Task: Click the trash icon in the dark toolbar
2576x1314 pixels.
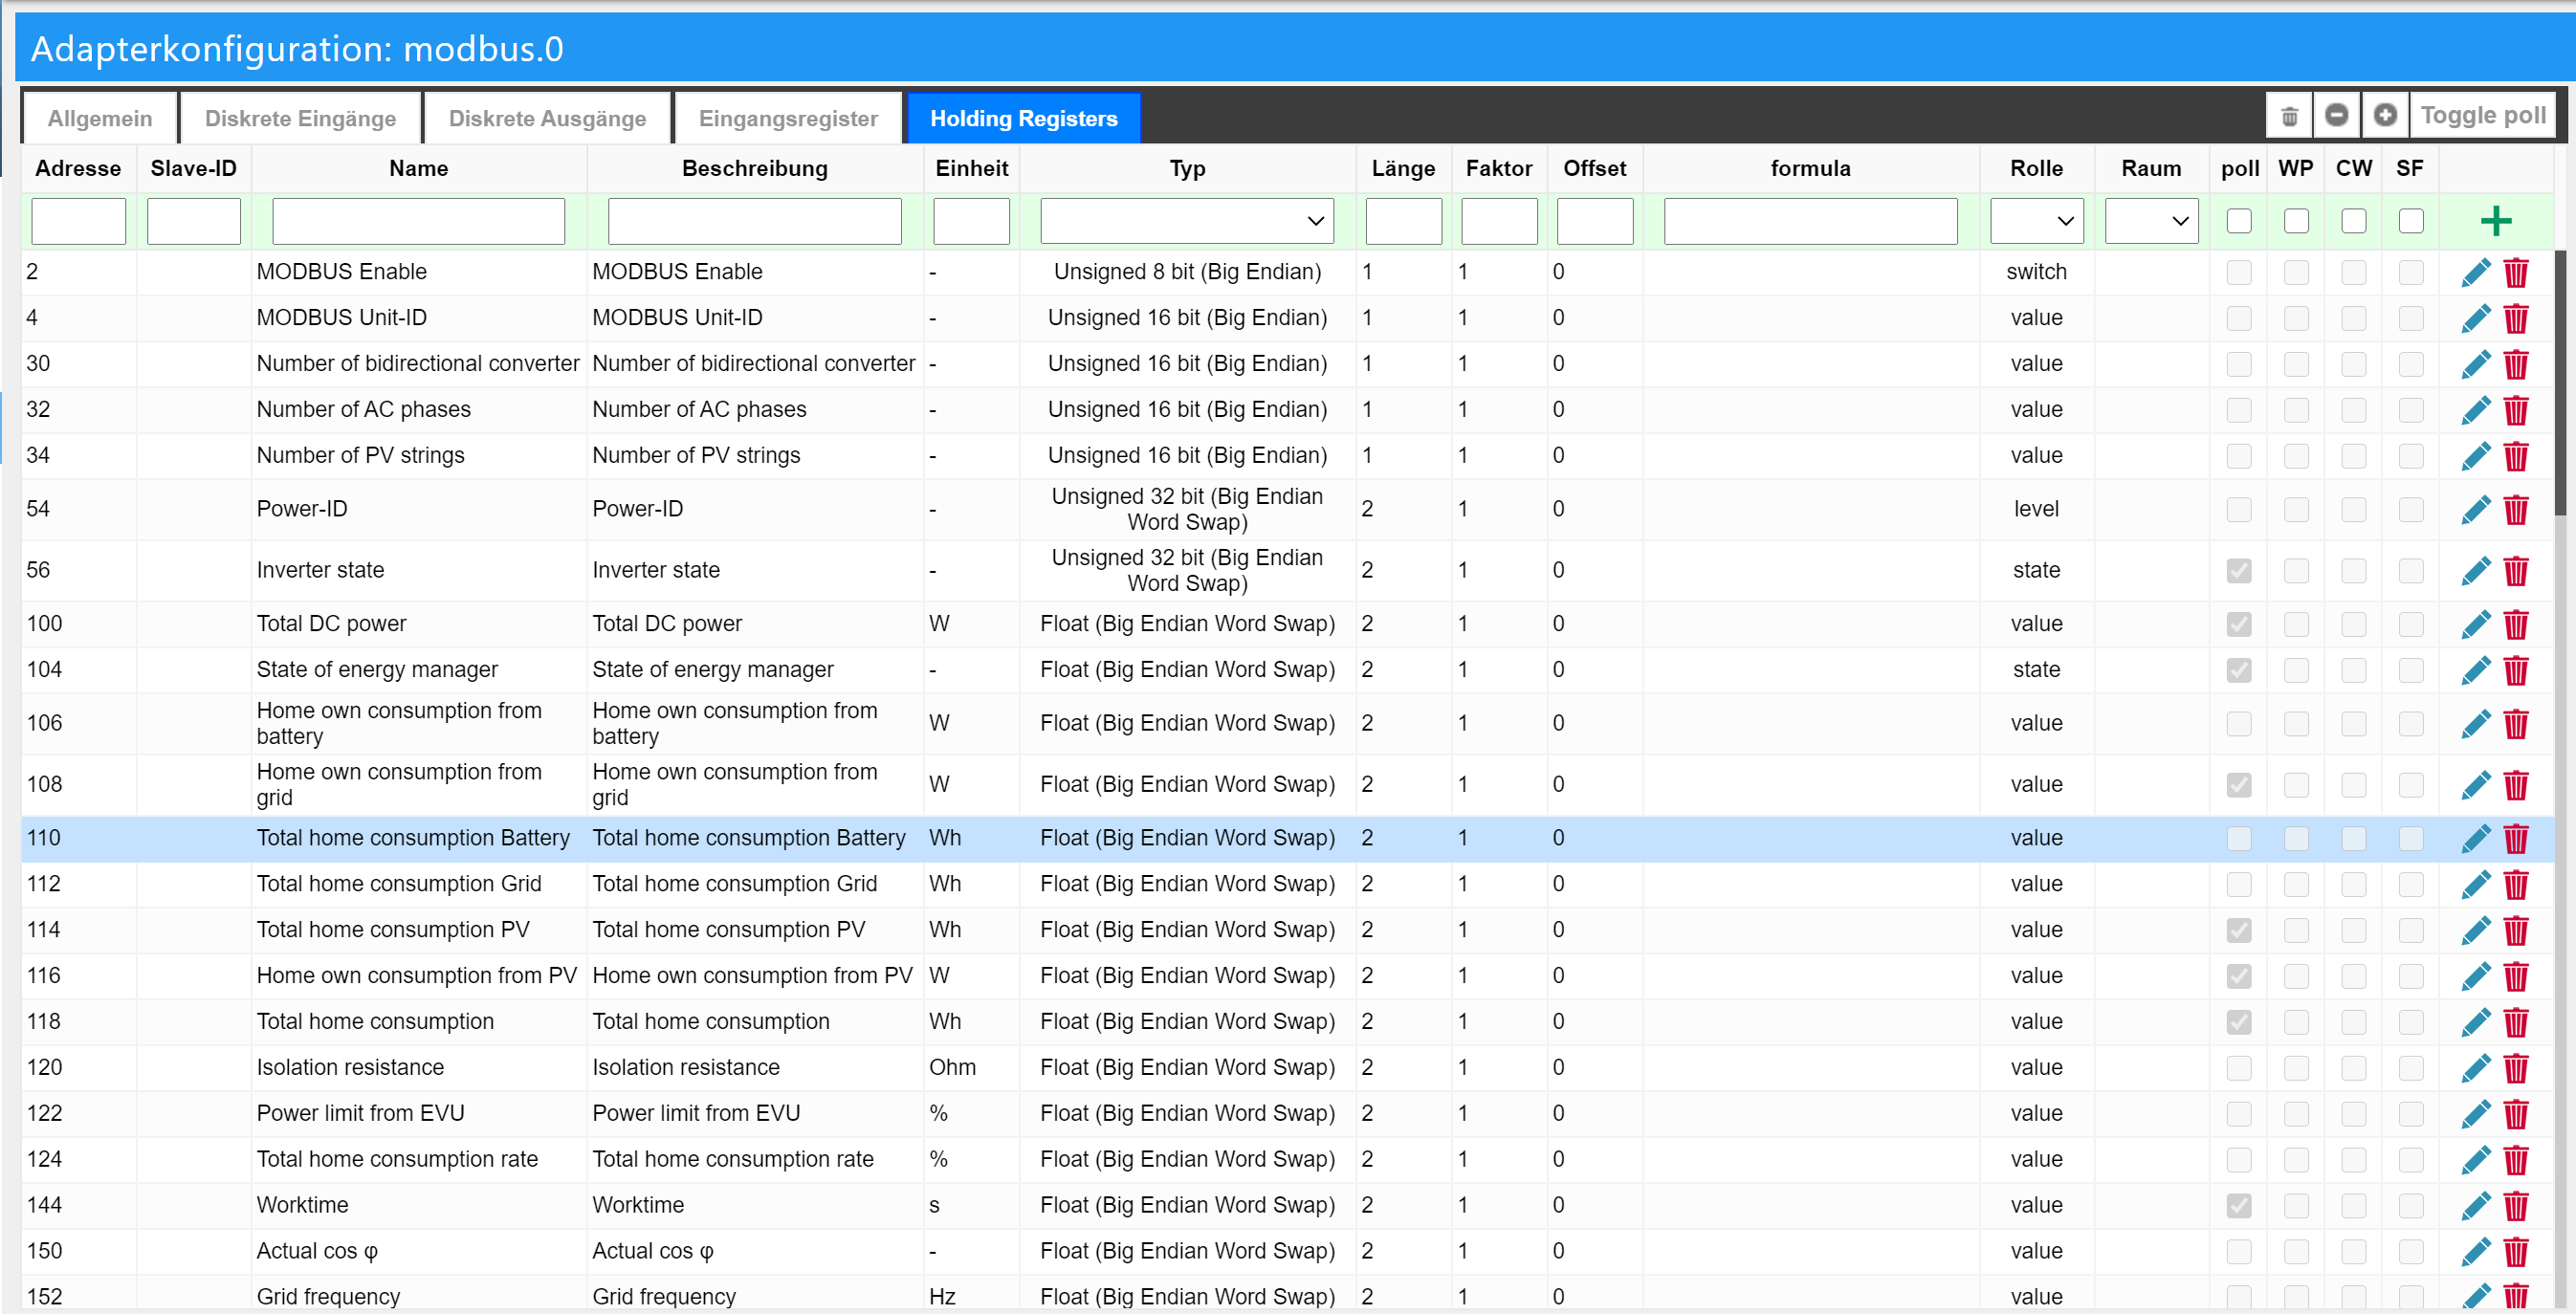Action: [2289, 116]
